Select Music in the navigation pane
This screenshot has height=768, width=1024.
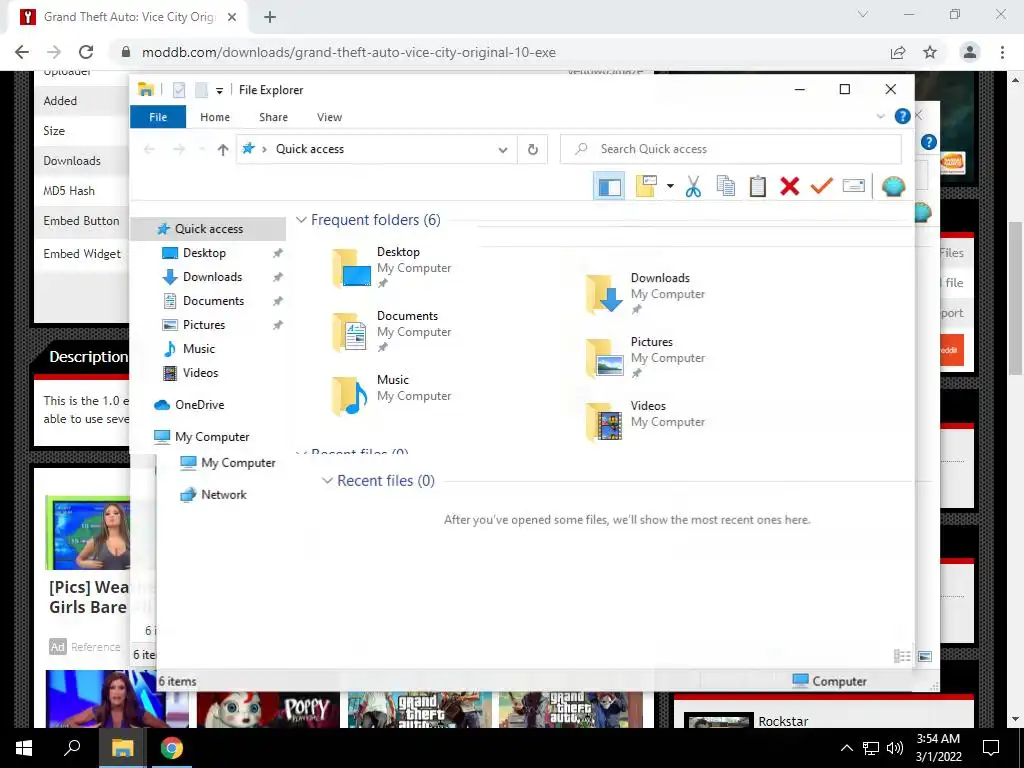(x=199, y=349)
